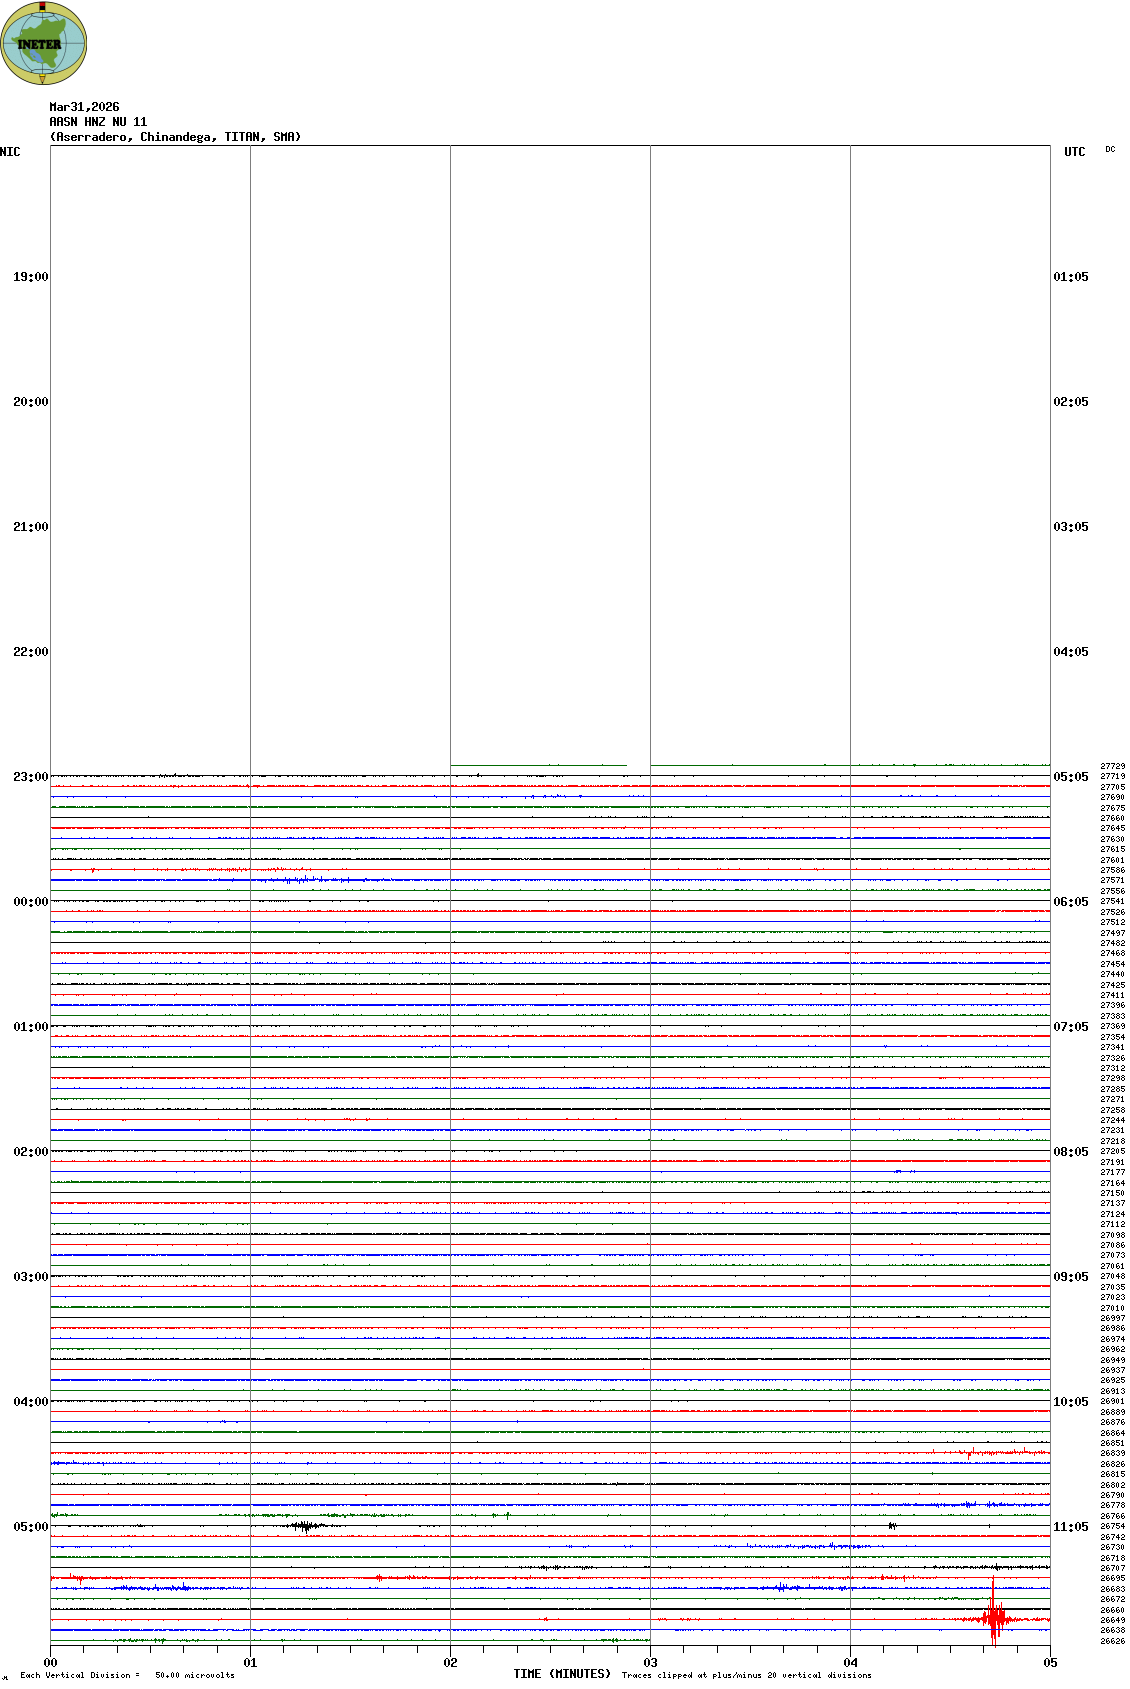Click the TIME (MINUTES) axis title
1130x1689 pixels.
562,1674
